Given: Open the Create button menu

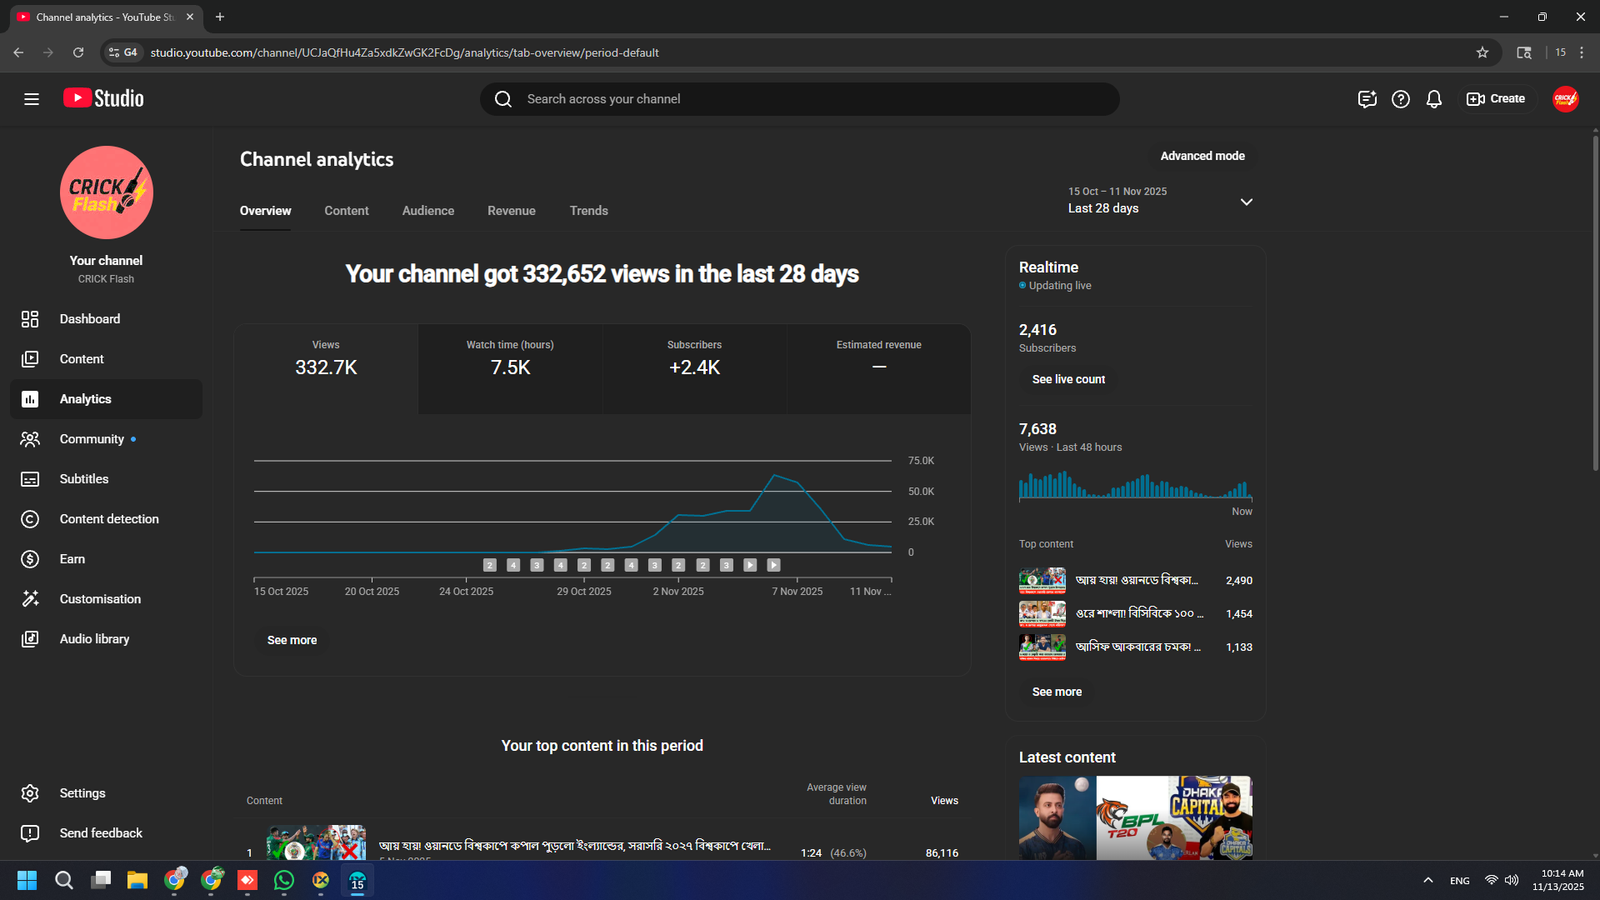Looking at the screenshot, I should (1496, 99).
